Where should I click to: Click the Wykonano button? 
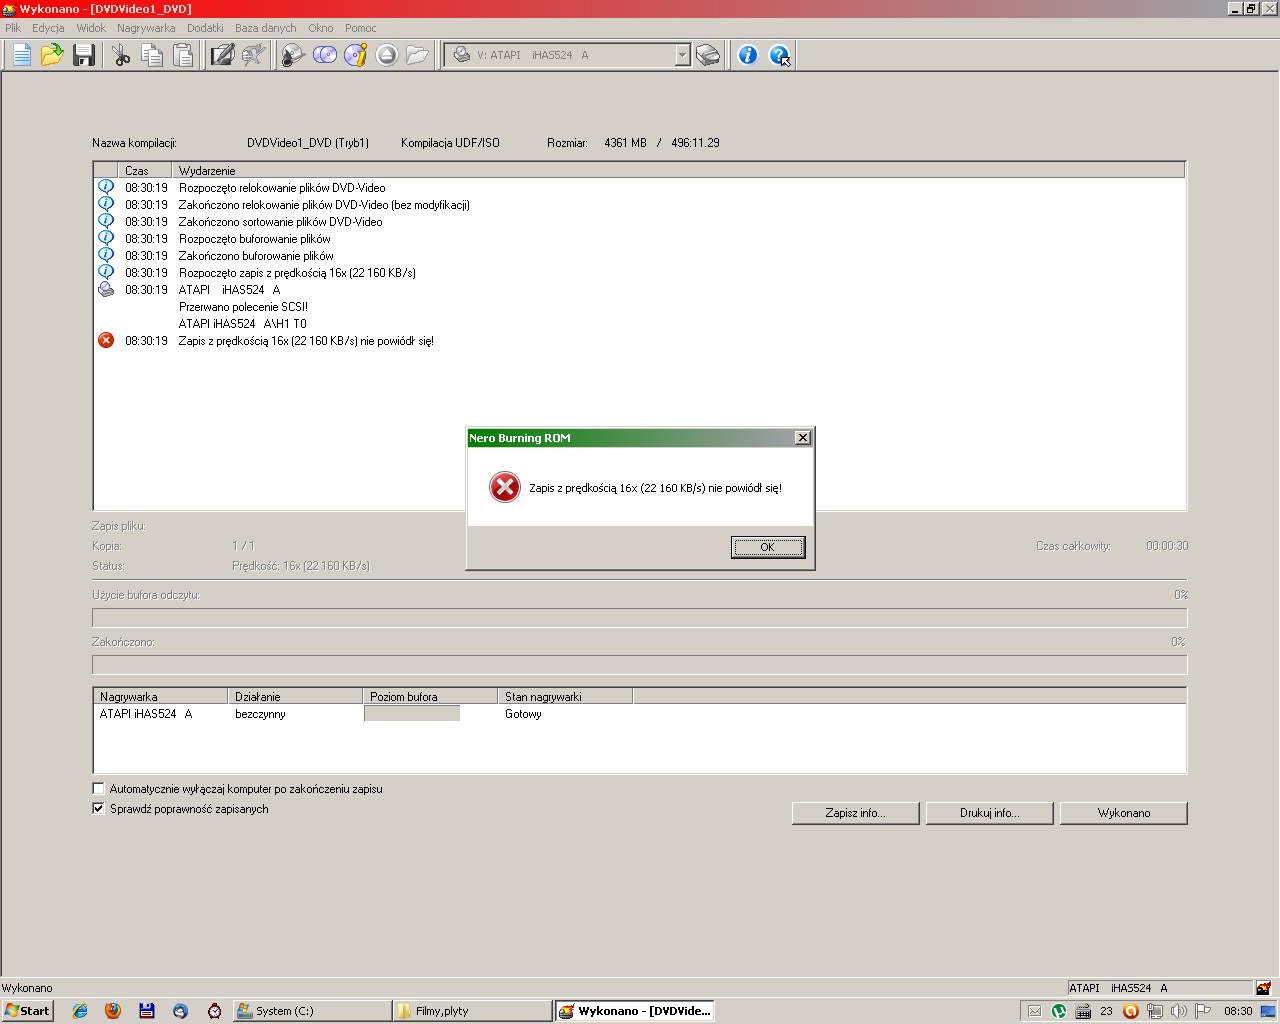coord(1123,813)
